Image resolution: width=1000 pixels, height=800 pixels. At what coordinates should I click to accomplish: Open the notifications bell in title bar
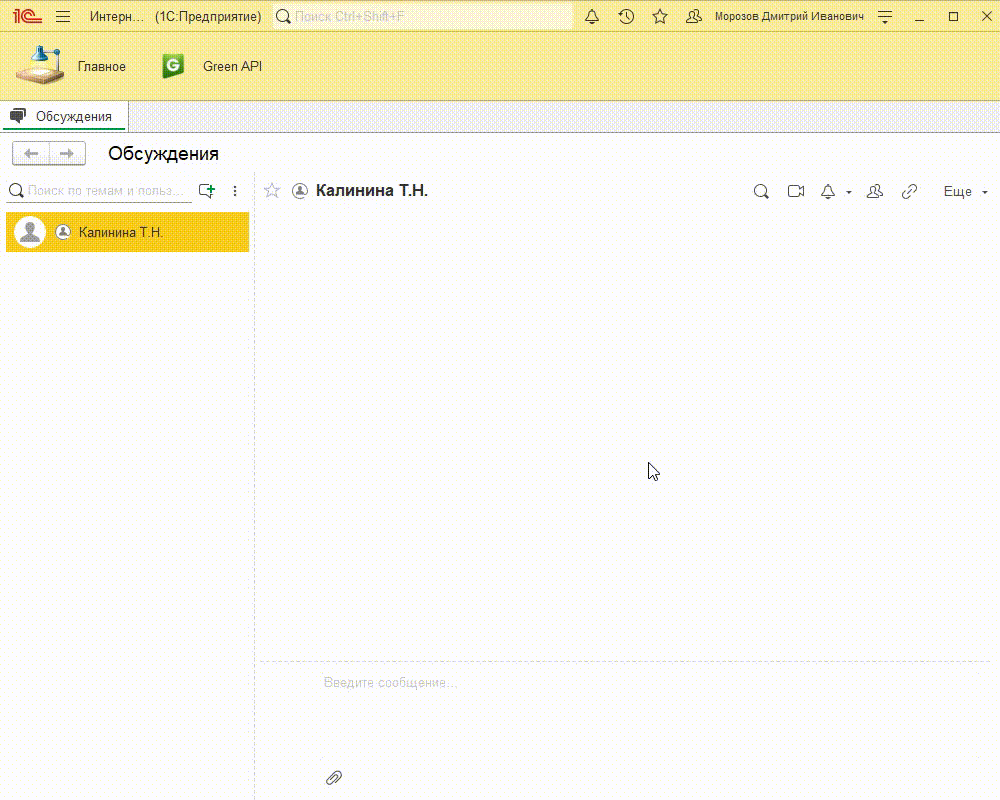(592, 17)
